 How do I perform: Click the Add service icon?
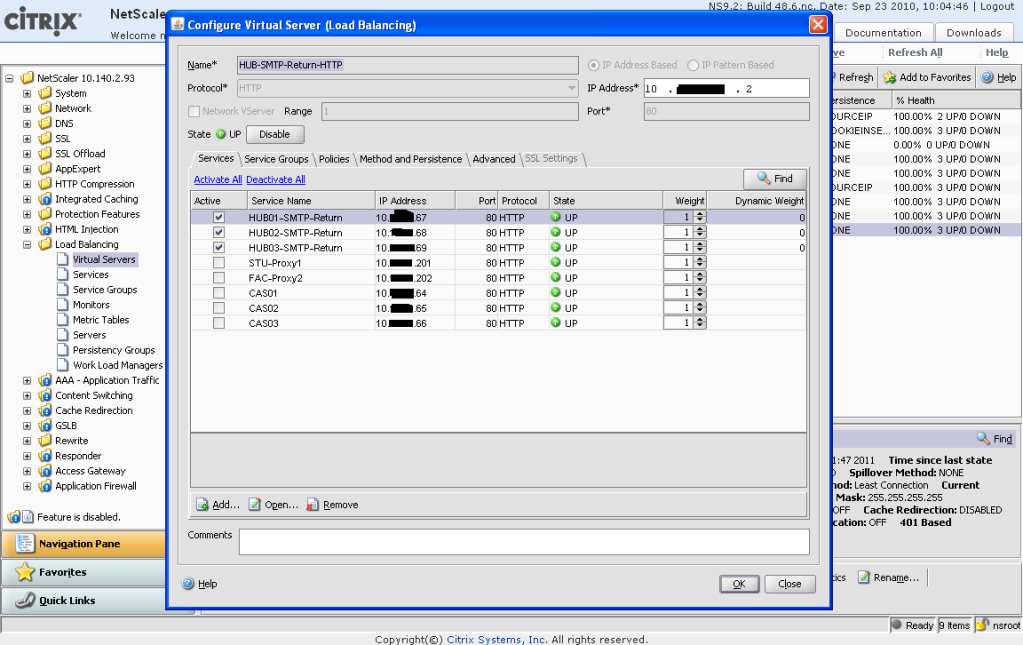click(x=202, y=505)
